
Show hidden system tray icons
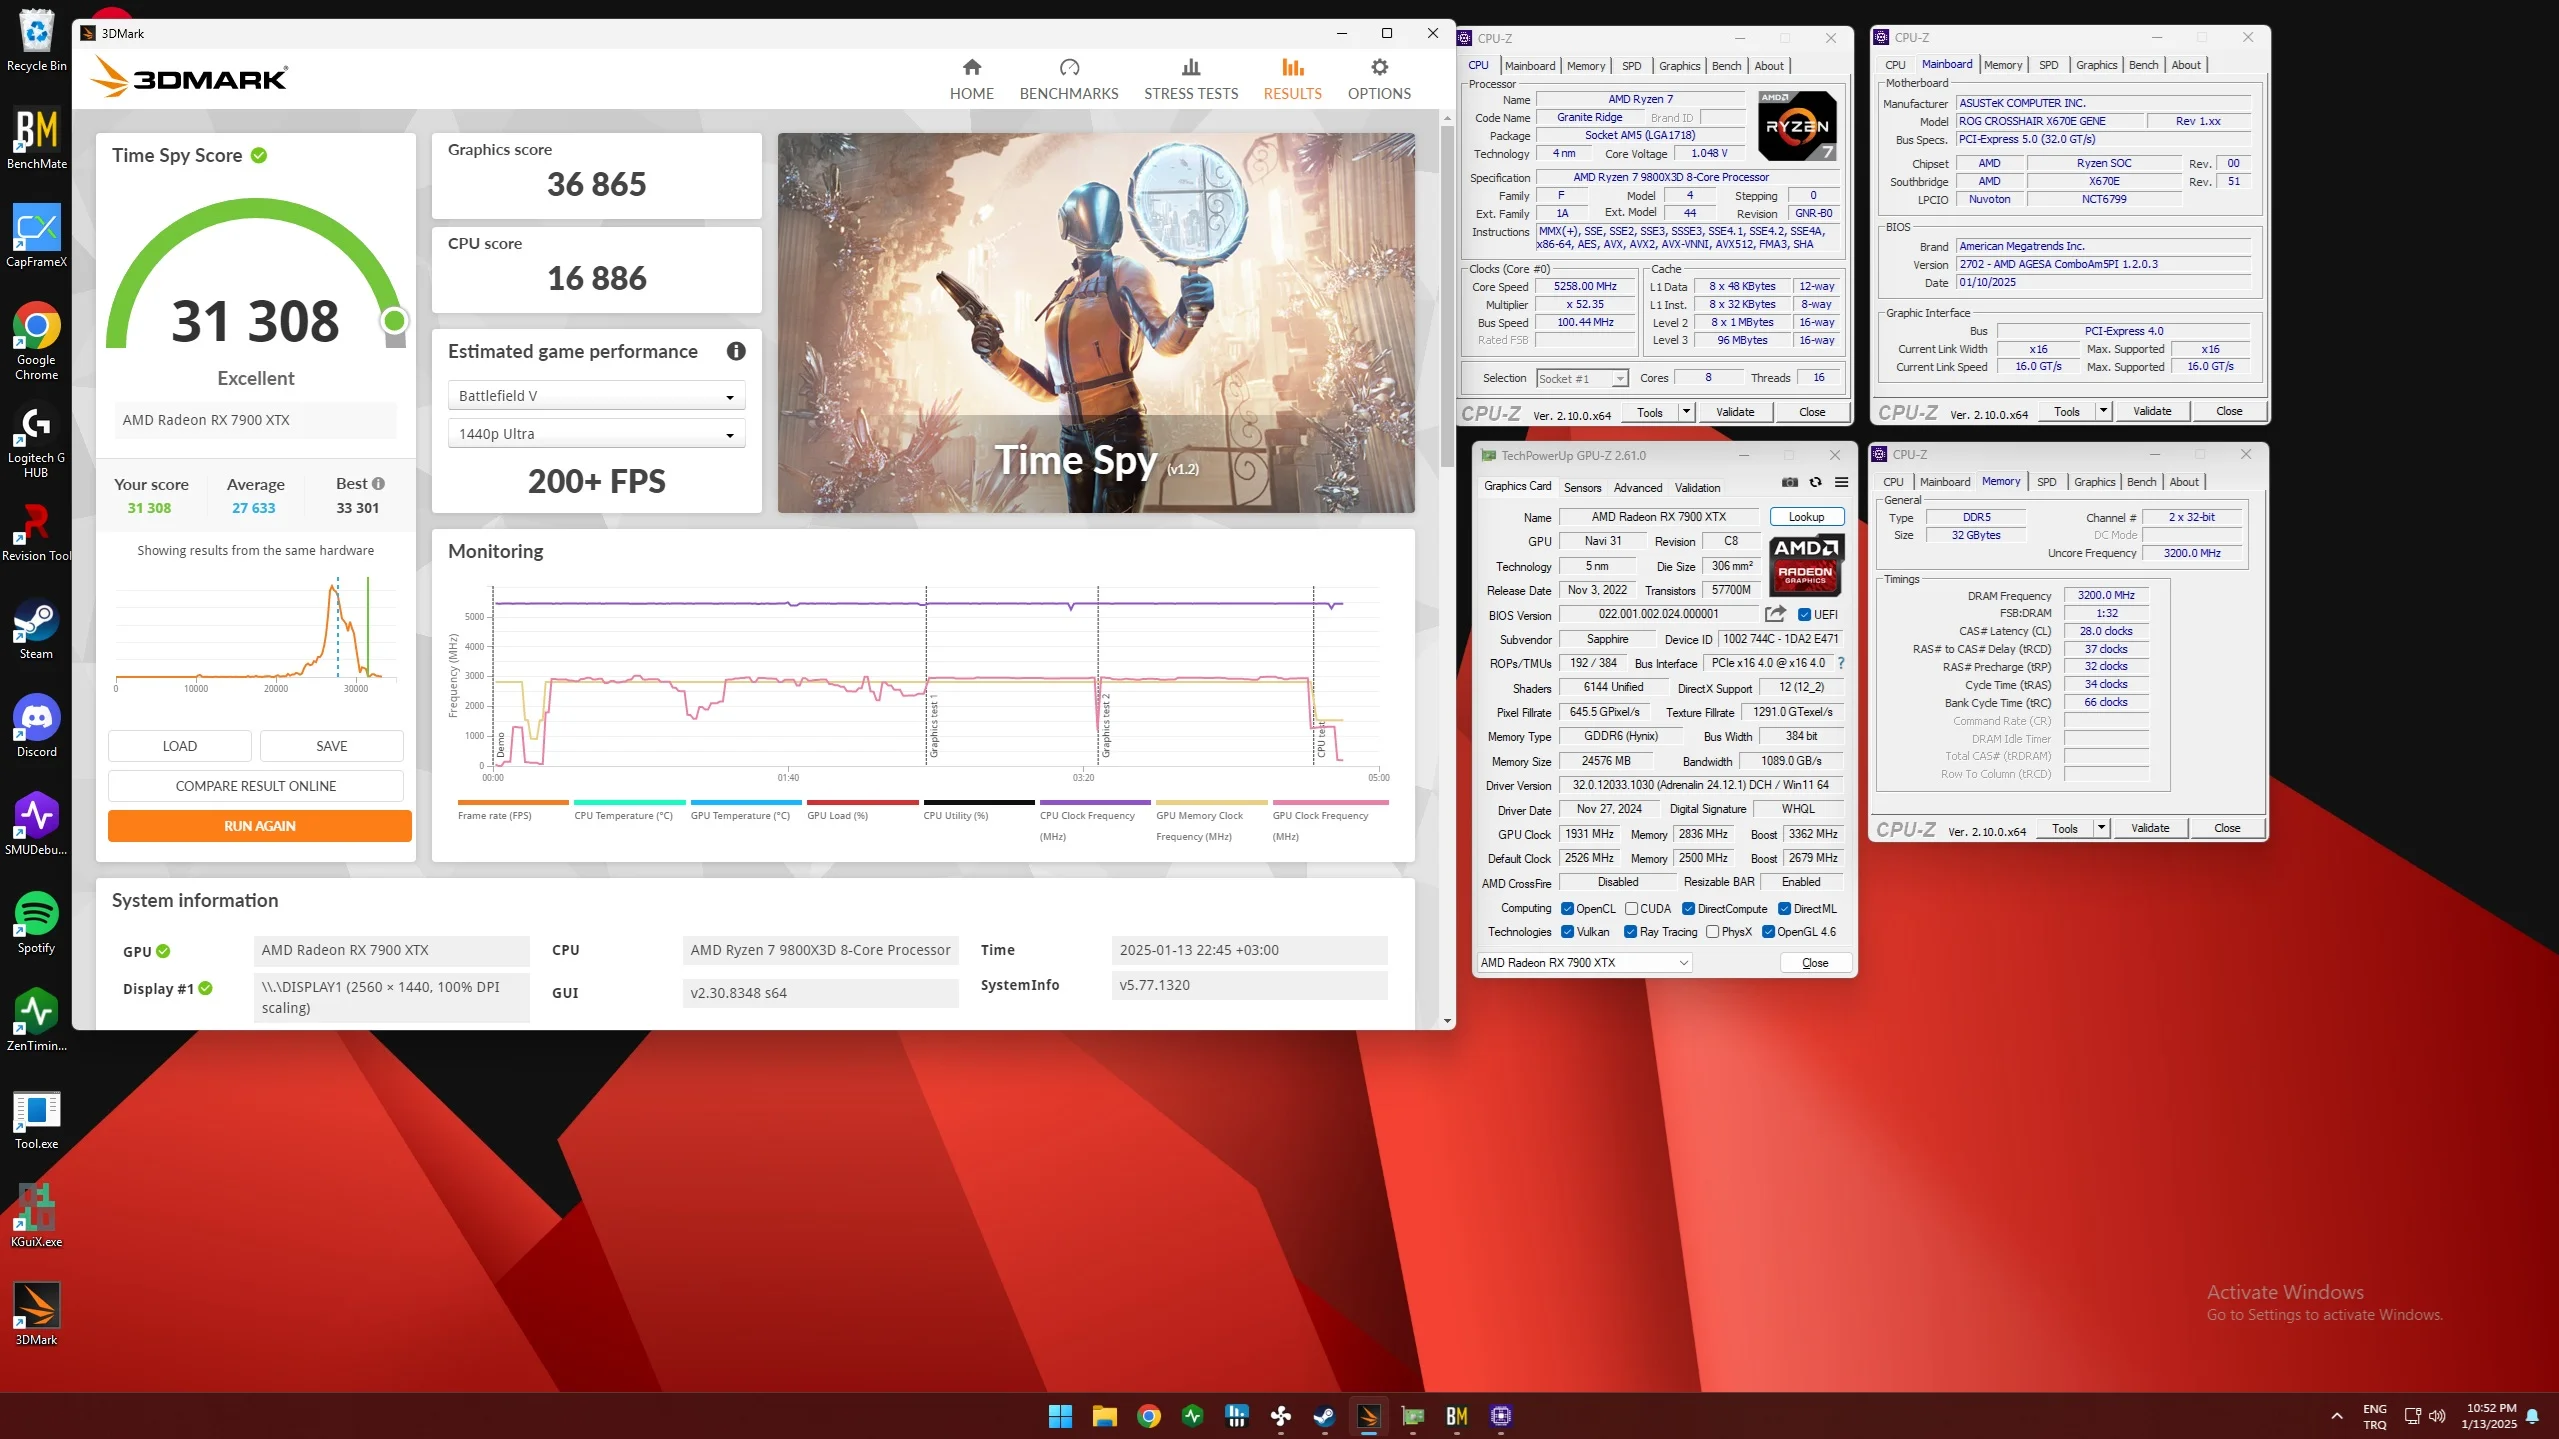coord(2337,1416)
